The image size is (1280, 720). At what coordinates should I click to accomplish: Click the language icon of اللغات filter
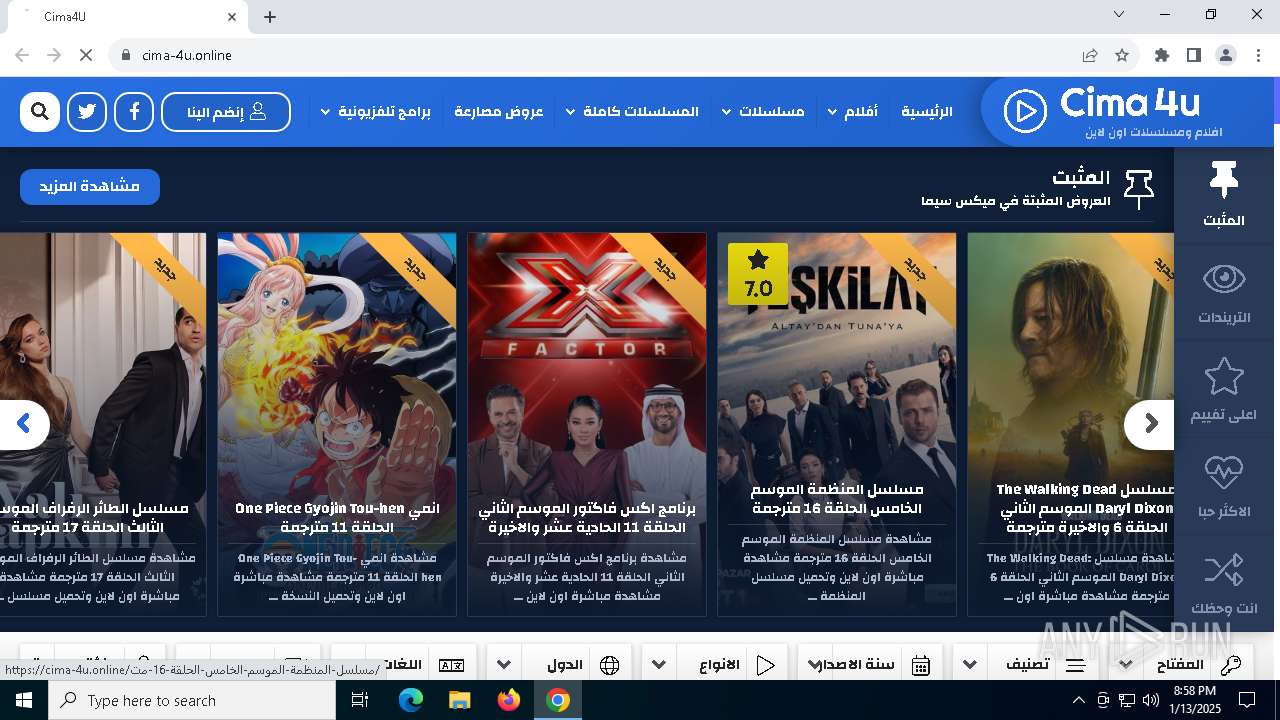[452, 665]
